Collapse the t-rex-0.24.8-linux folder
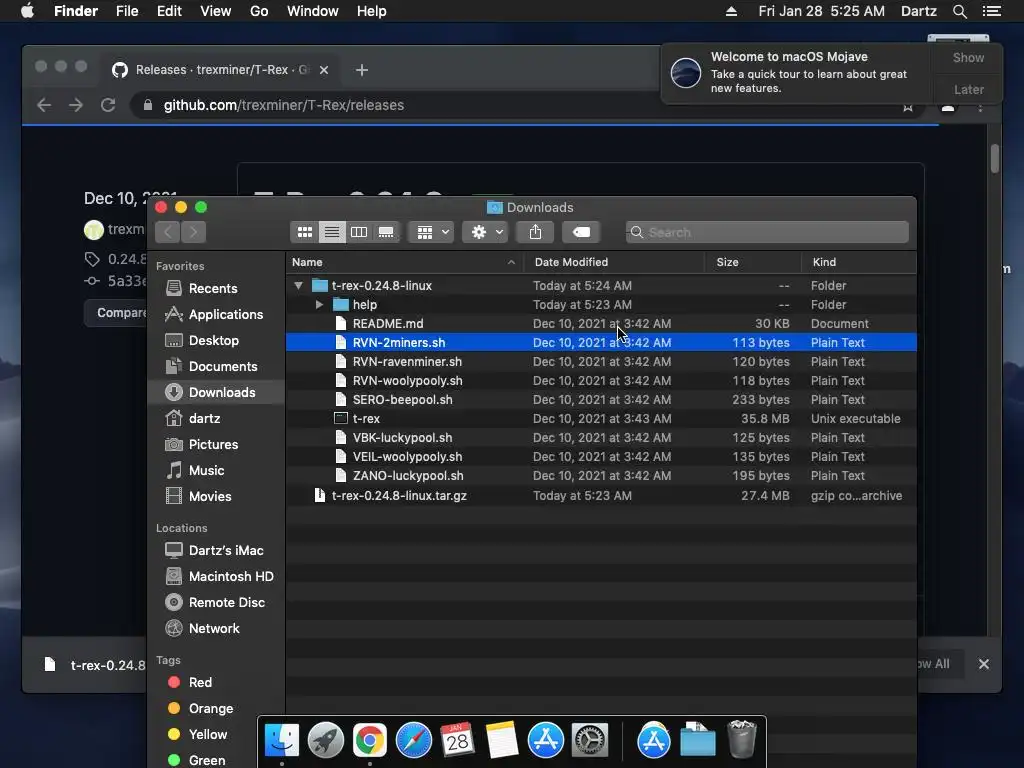Image resolution: width=1024 pixels, height=768 pixels. pyautogui.click(x=298, y=285)
